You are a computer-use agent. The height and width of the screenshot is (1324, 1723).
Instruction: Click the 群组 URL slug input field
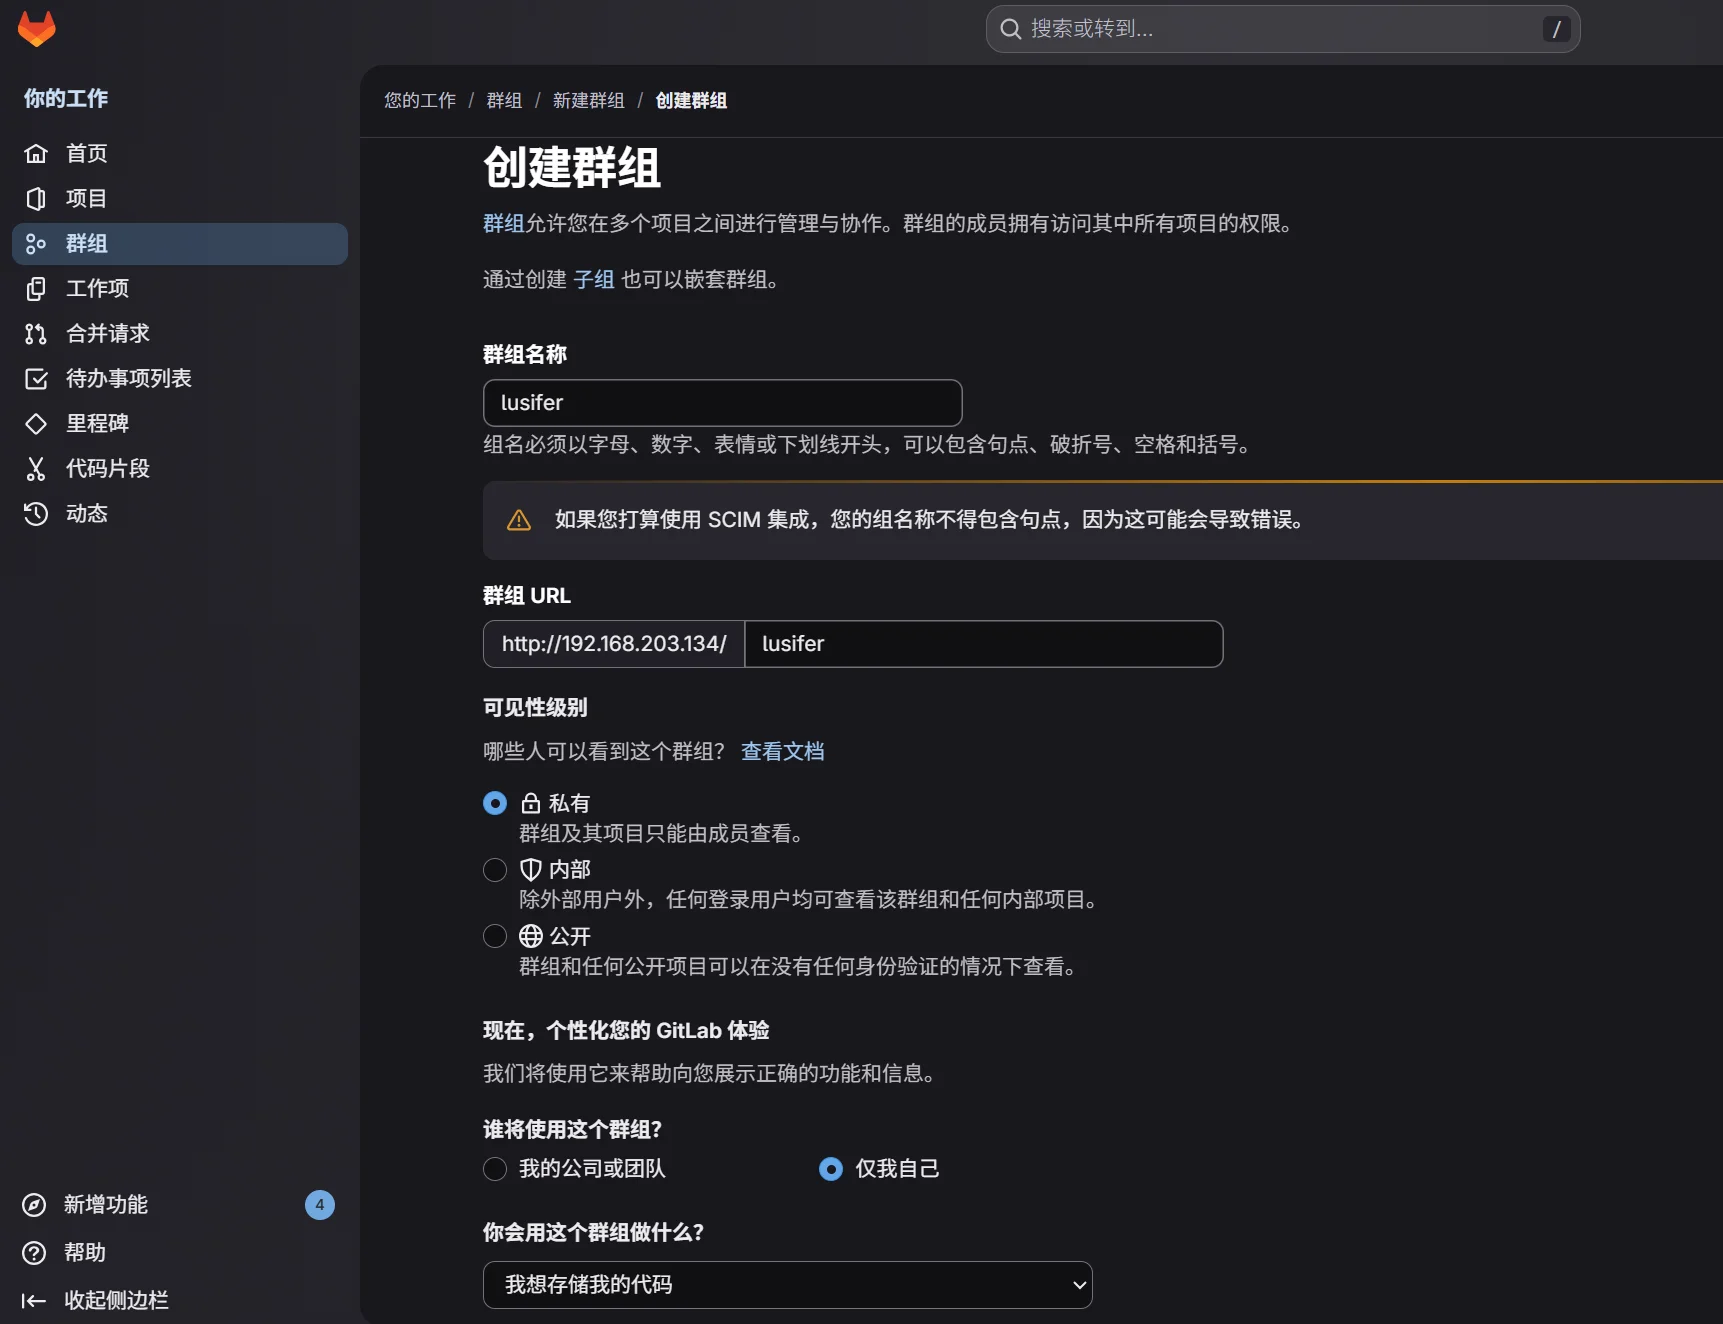(984, 644)
